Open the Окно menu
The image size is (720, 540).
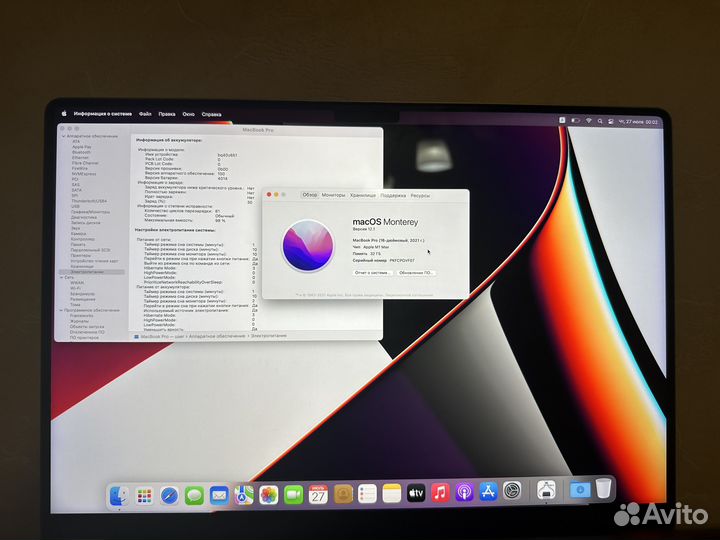[188, 114]
